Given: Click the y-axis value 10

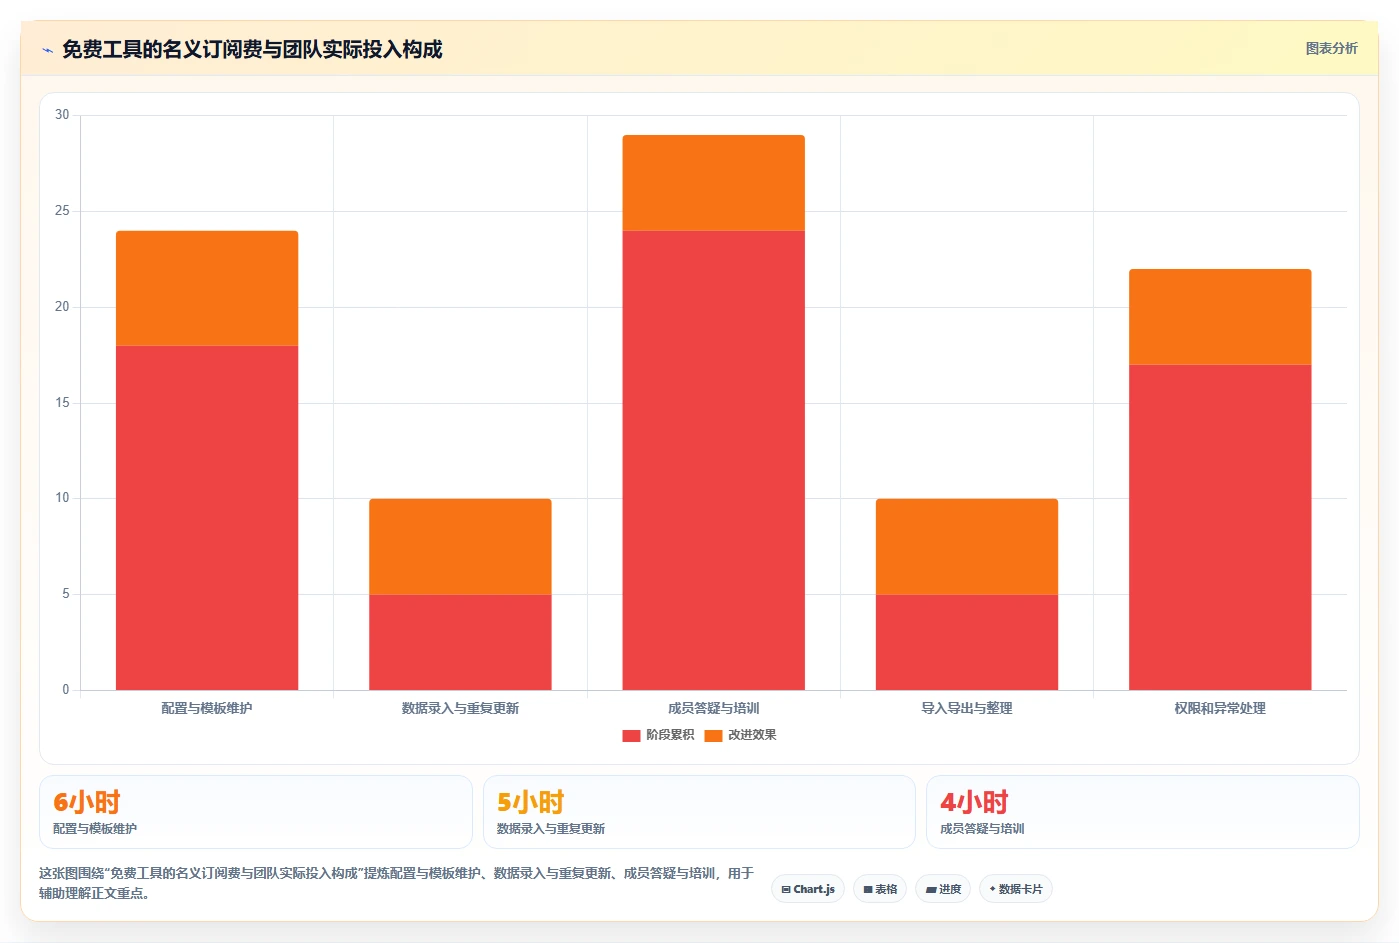Looking at the screenshot, I should (x=63, y=498).
